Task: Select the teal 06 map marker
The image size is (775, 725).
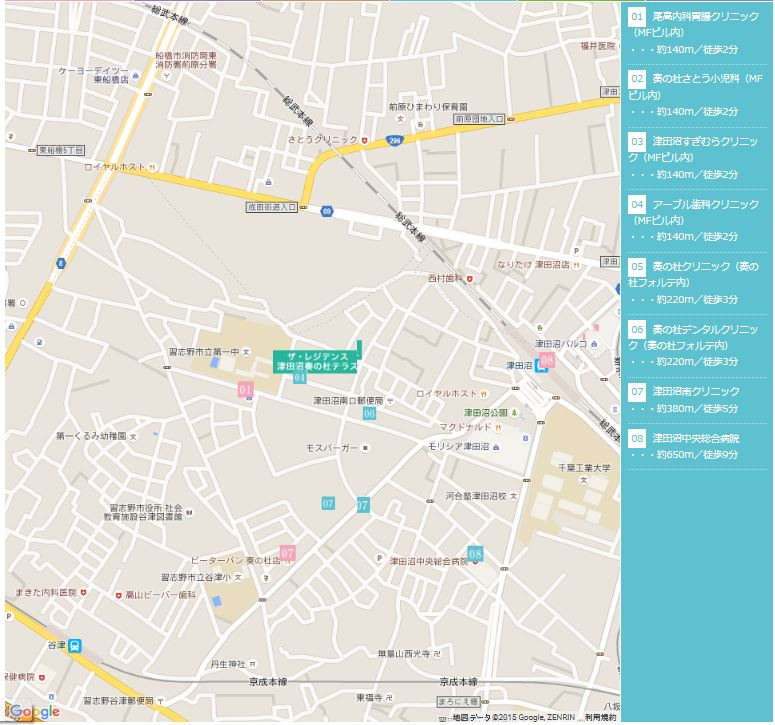Action: [369, 413]
